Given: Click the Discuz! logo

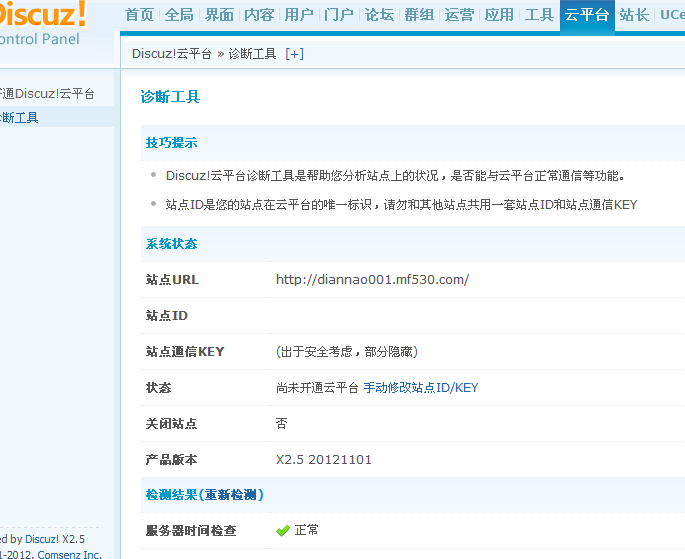Looking at the screenshot, I should (43, 15).
